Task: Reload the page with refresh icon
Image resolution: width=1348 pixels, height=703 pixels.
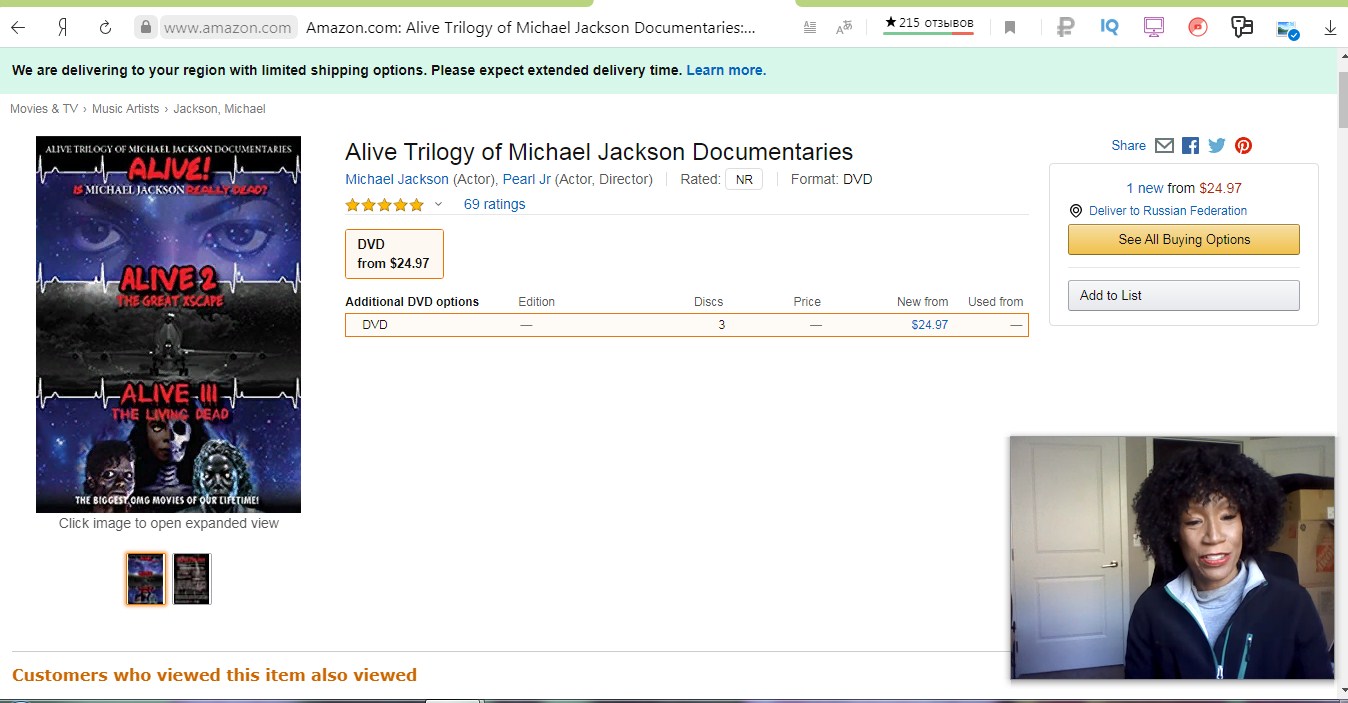Action: pos(105,28)
